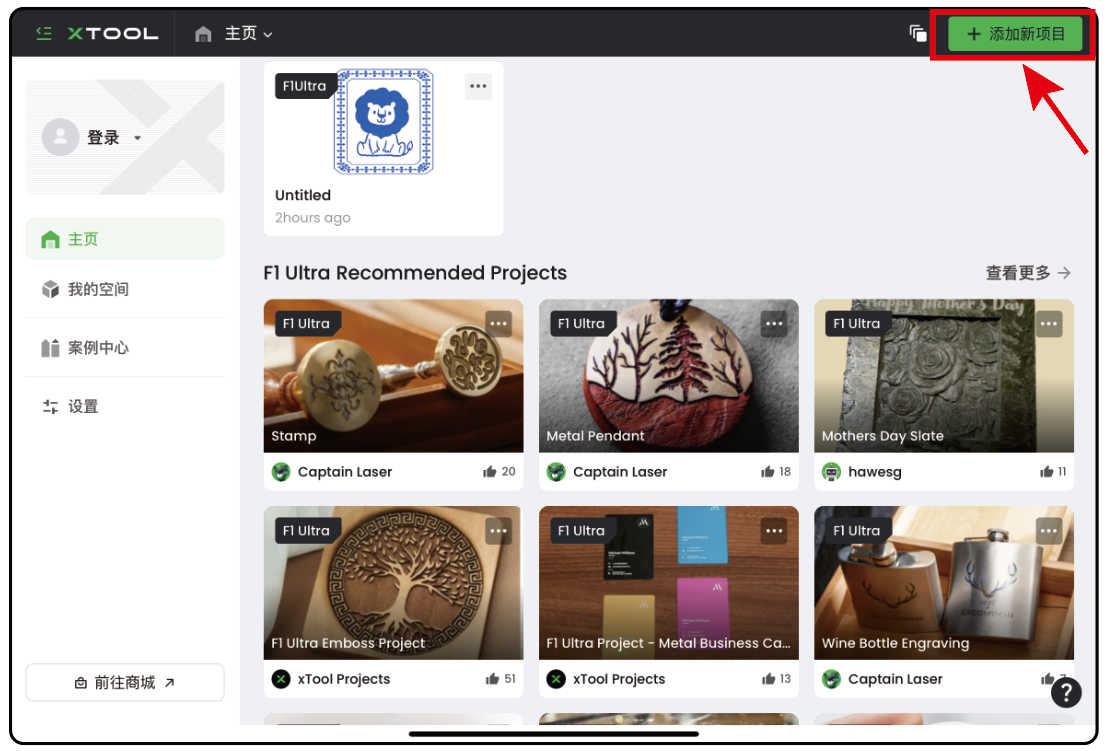Image resolution: width=1106 pixels, height=751 pixels.
Task: Click the 添加新项目 button
Action: tap(1014, 34)
